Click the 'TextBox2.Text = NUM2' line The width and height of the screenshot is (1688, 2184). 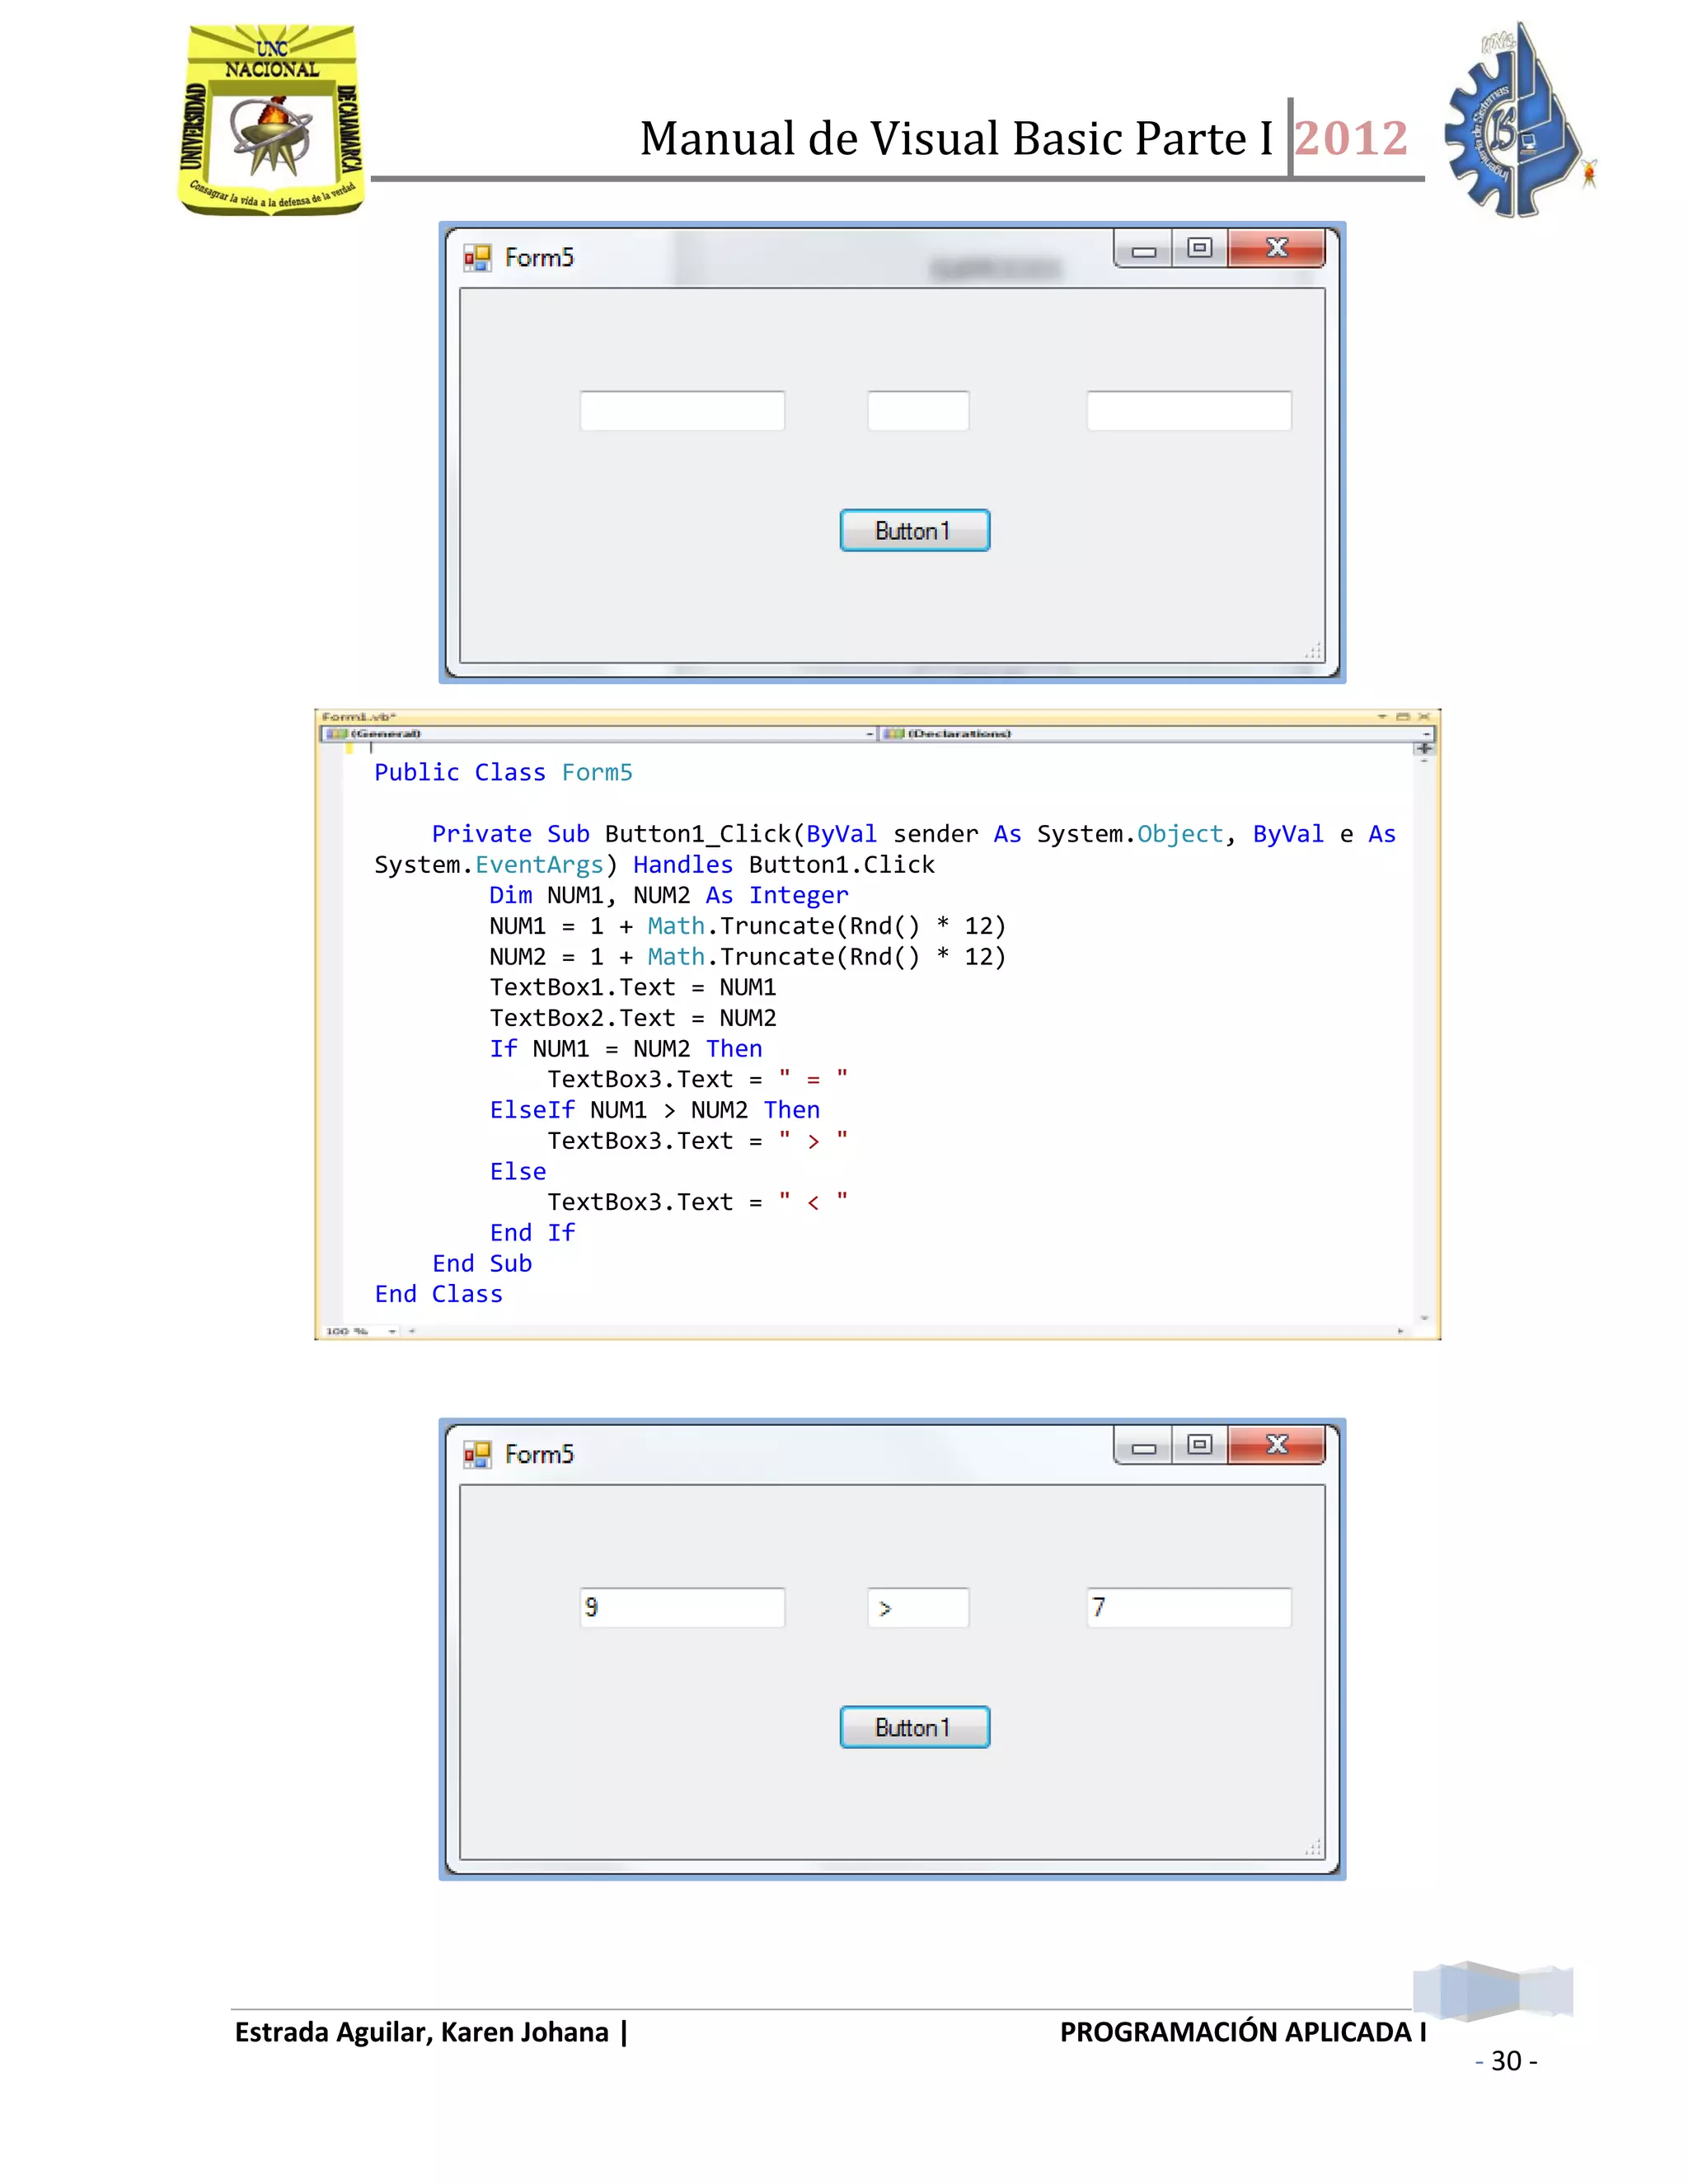click(633, 1018)
